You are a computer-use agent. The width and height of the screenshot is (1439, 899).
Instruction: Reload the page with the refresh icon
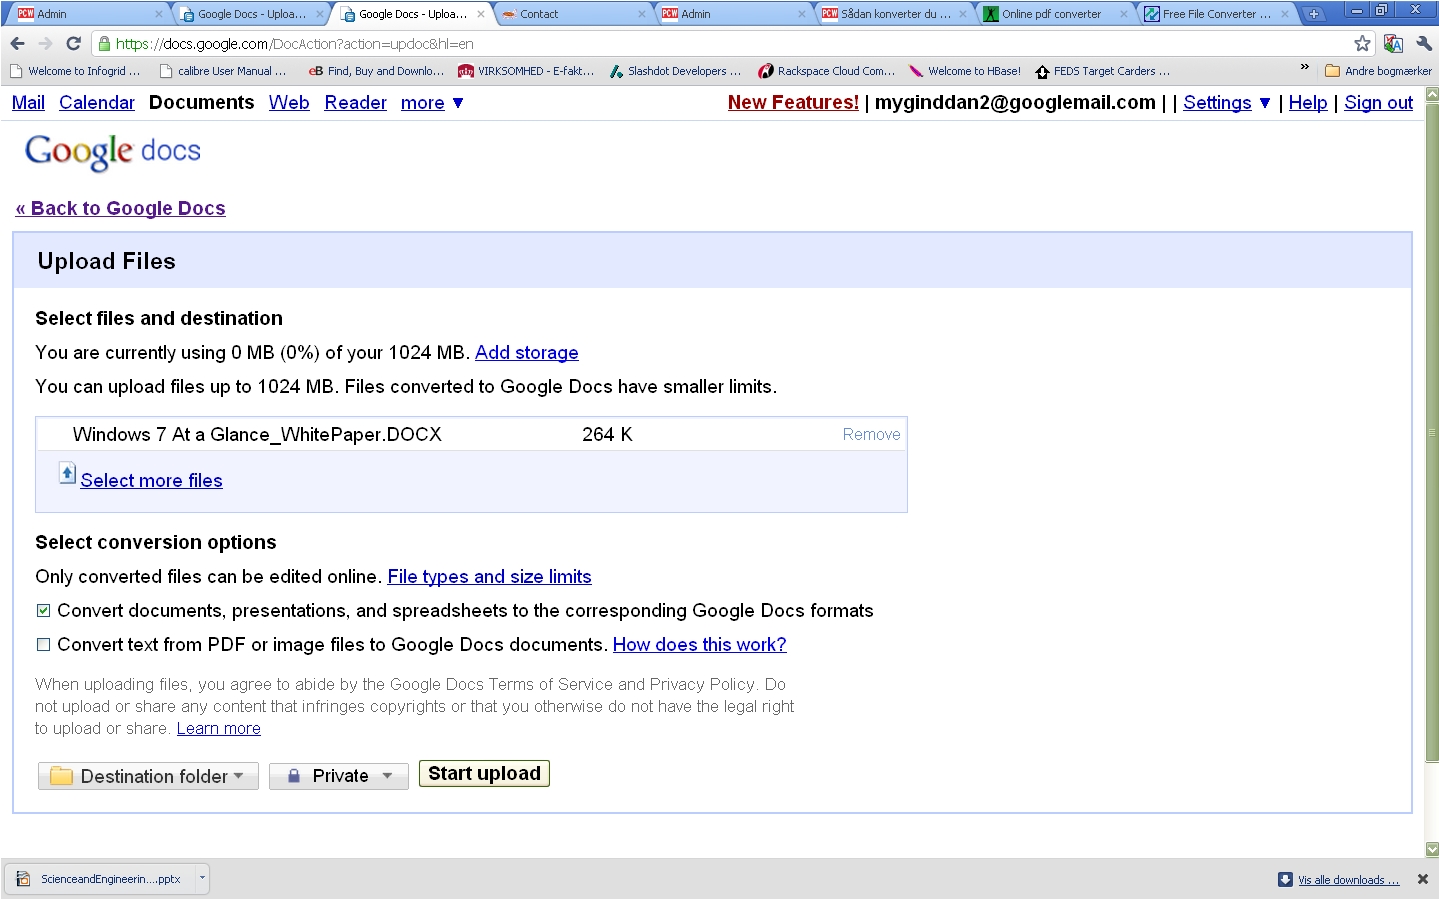73,44
